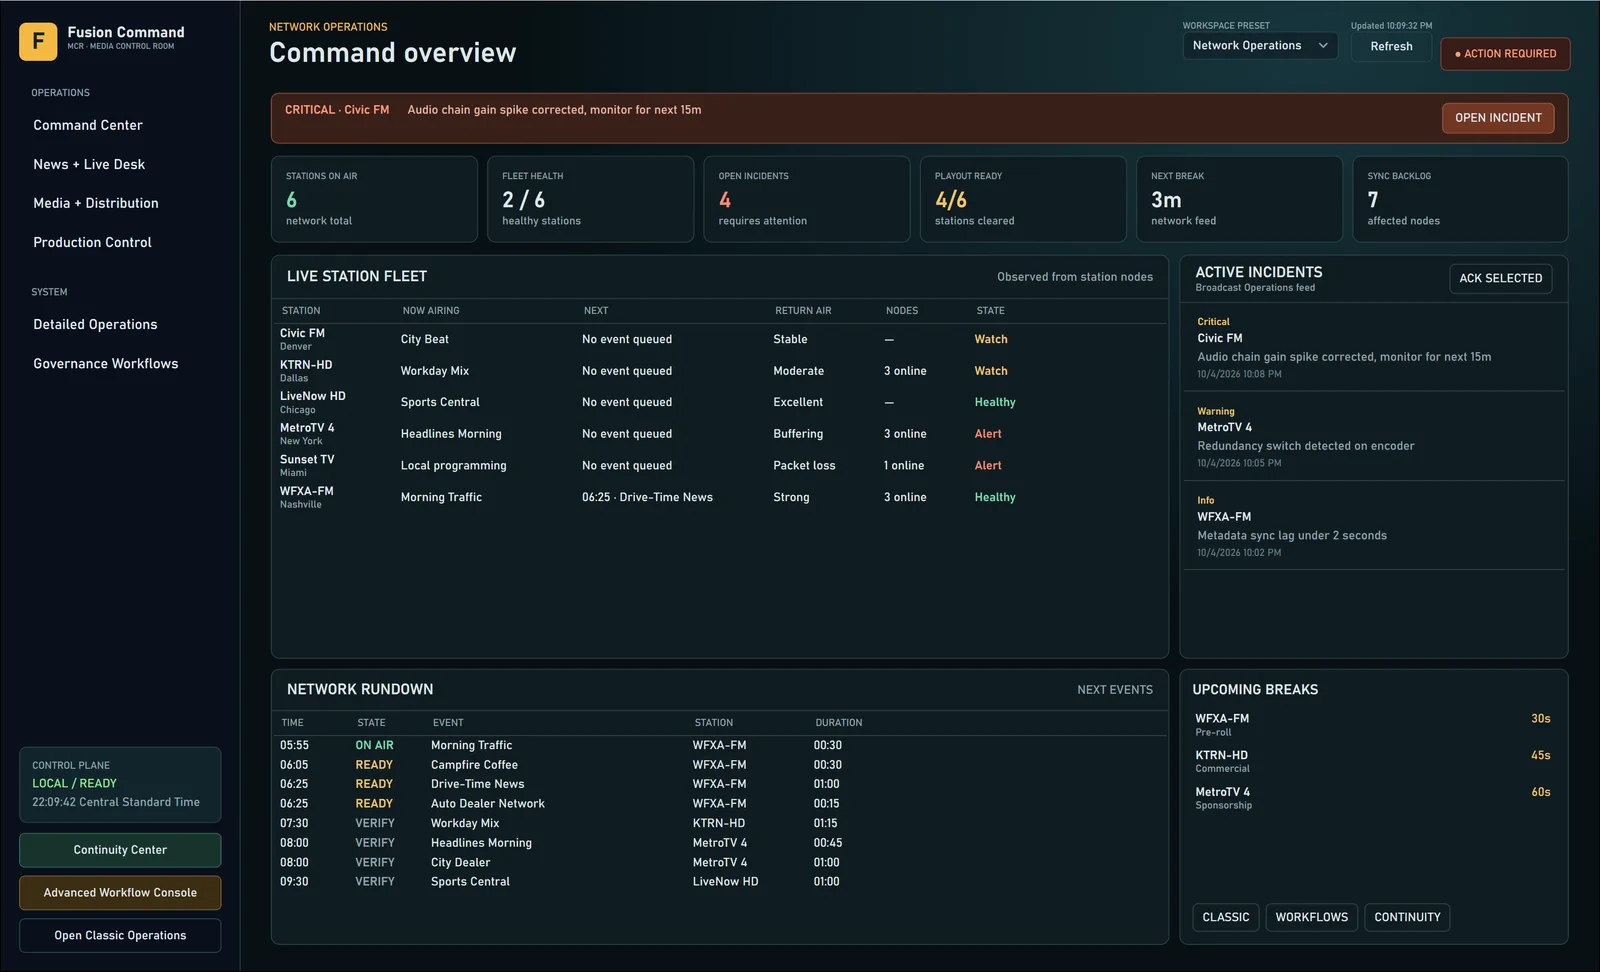
Task: Click Open Classic Operations button
Action: 120,936
